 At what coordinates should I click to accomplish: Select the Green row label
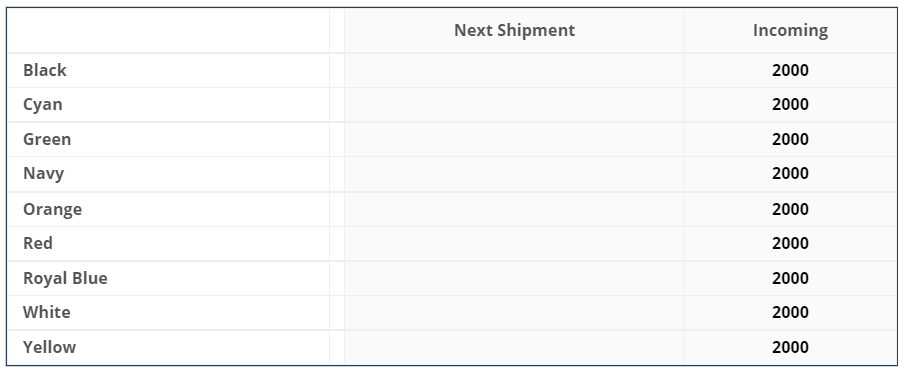point(47,139)
